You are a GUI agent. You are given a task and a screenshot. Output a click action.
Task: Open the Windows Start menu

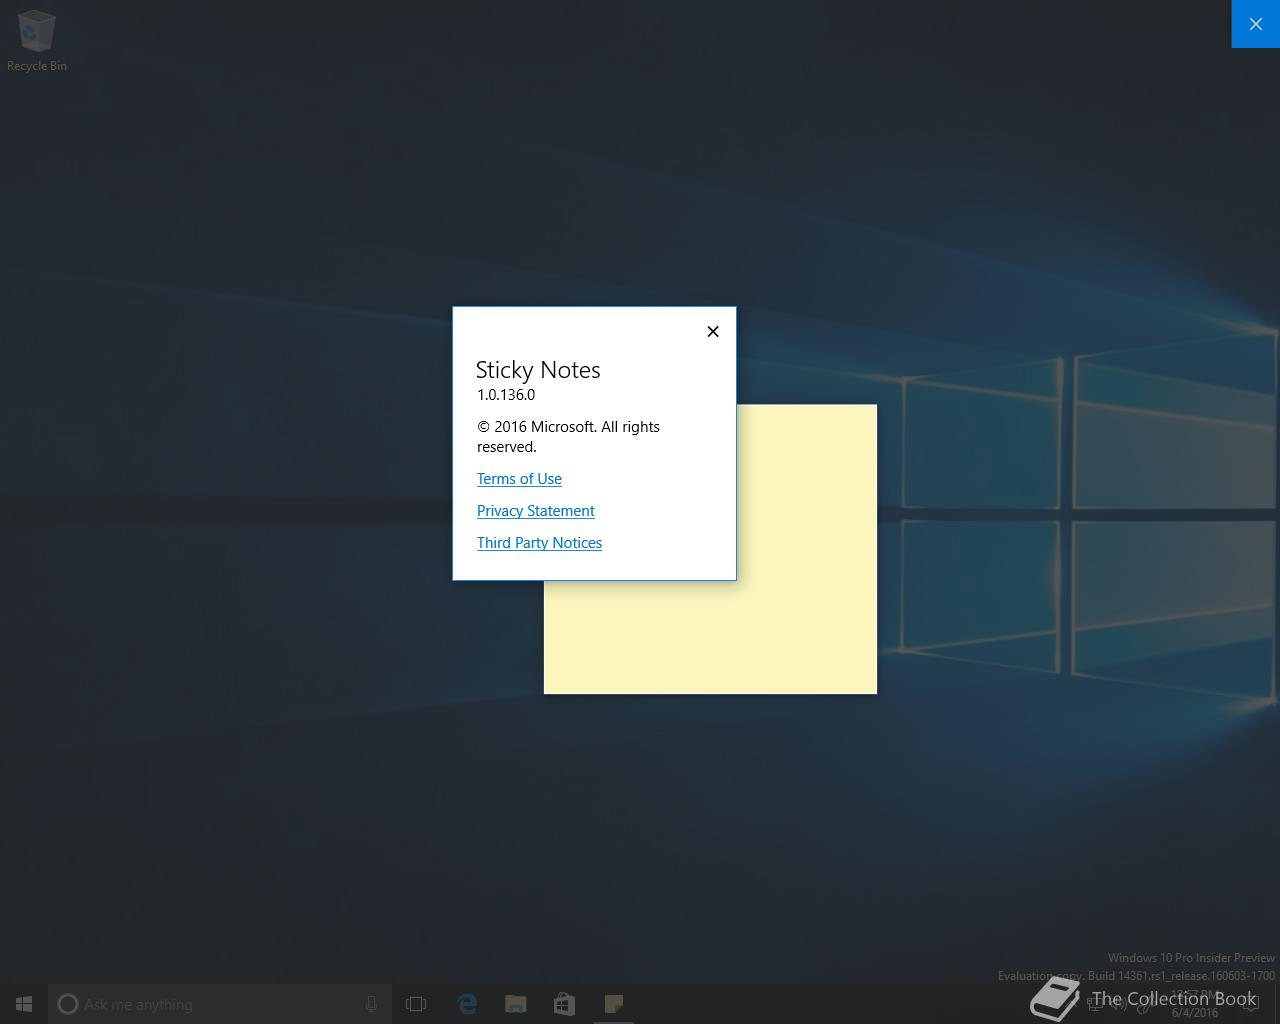24,1004
